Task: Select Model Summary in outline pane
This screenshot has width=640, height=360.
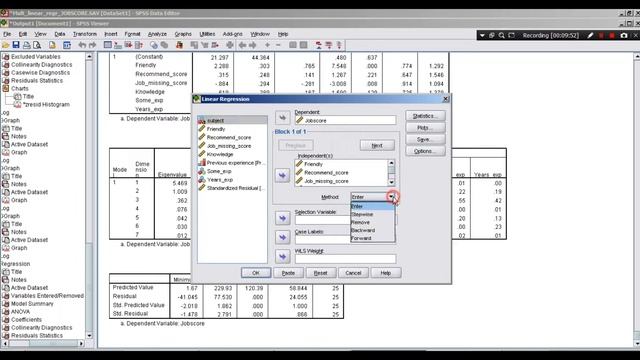Action: pyautogui.click(x=32, y=304)
